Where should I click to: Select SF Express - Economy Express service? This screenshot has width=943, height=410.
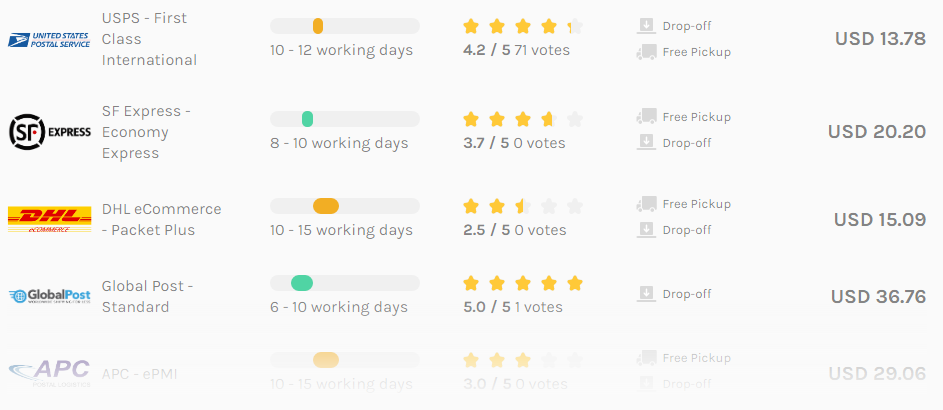(x=146, y=132)
